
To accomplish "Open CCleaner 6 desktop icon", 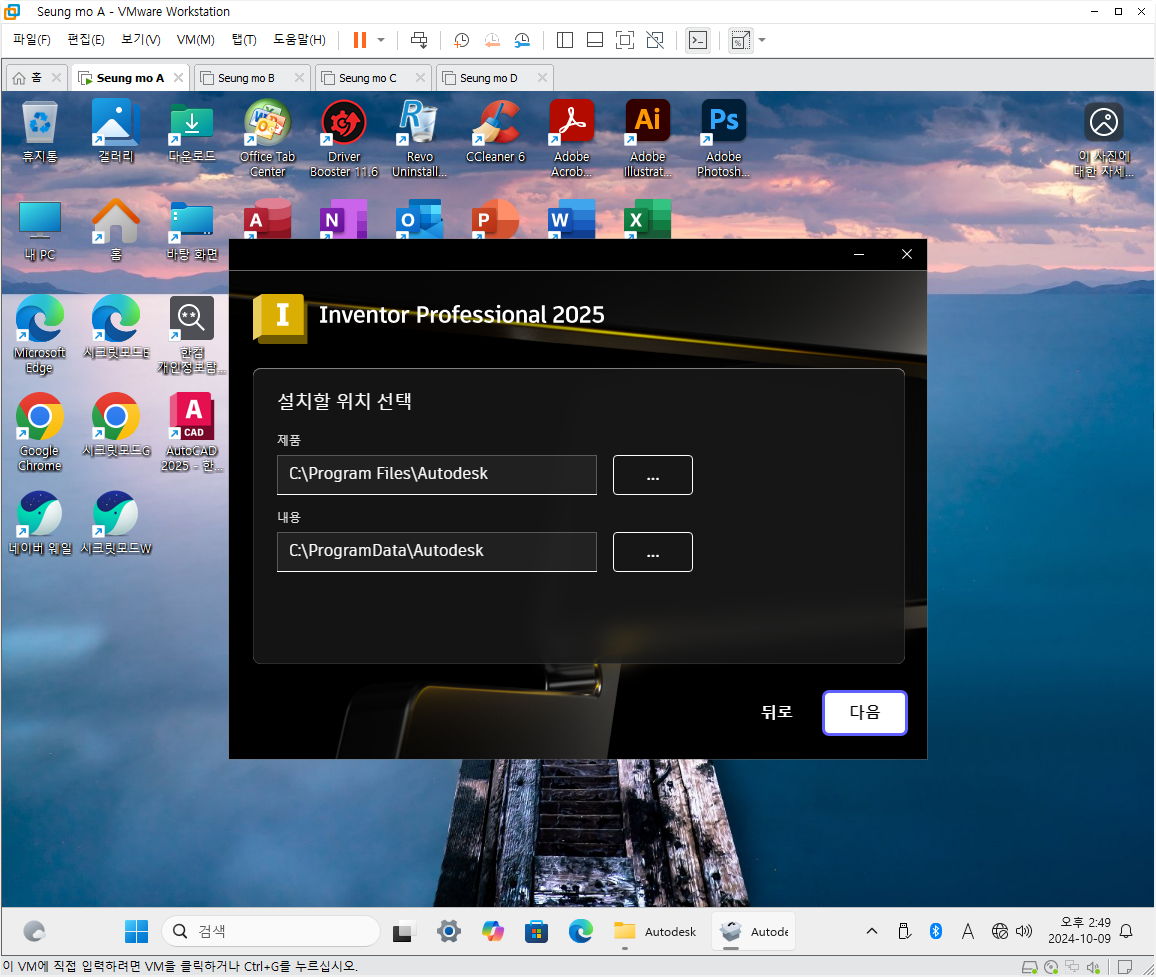I will point(495,132).
